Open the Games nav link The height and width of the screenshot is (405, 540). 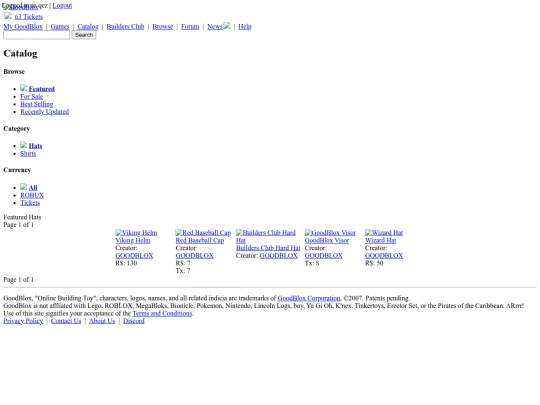pyautogui.click(x=60, y=27)
